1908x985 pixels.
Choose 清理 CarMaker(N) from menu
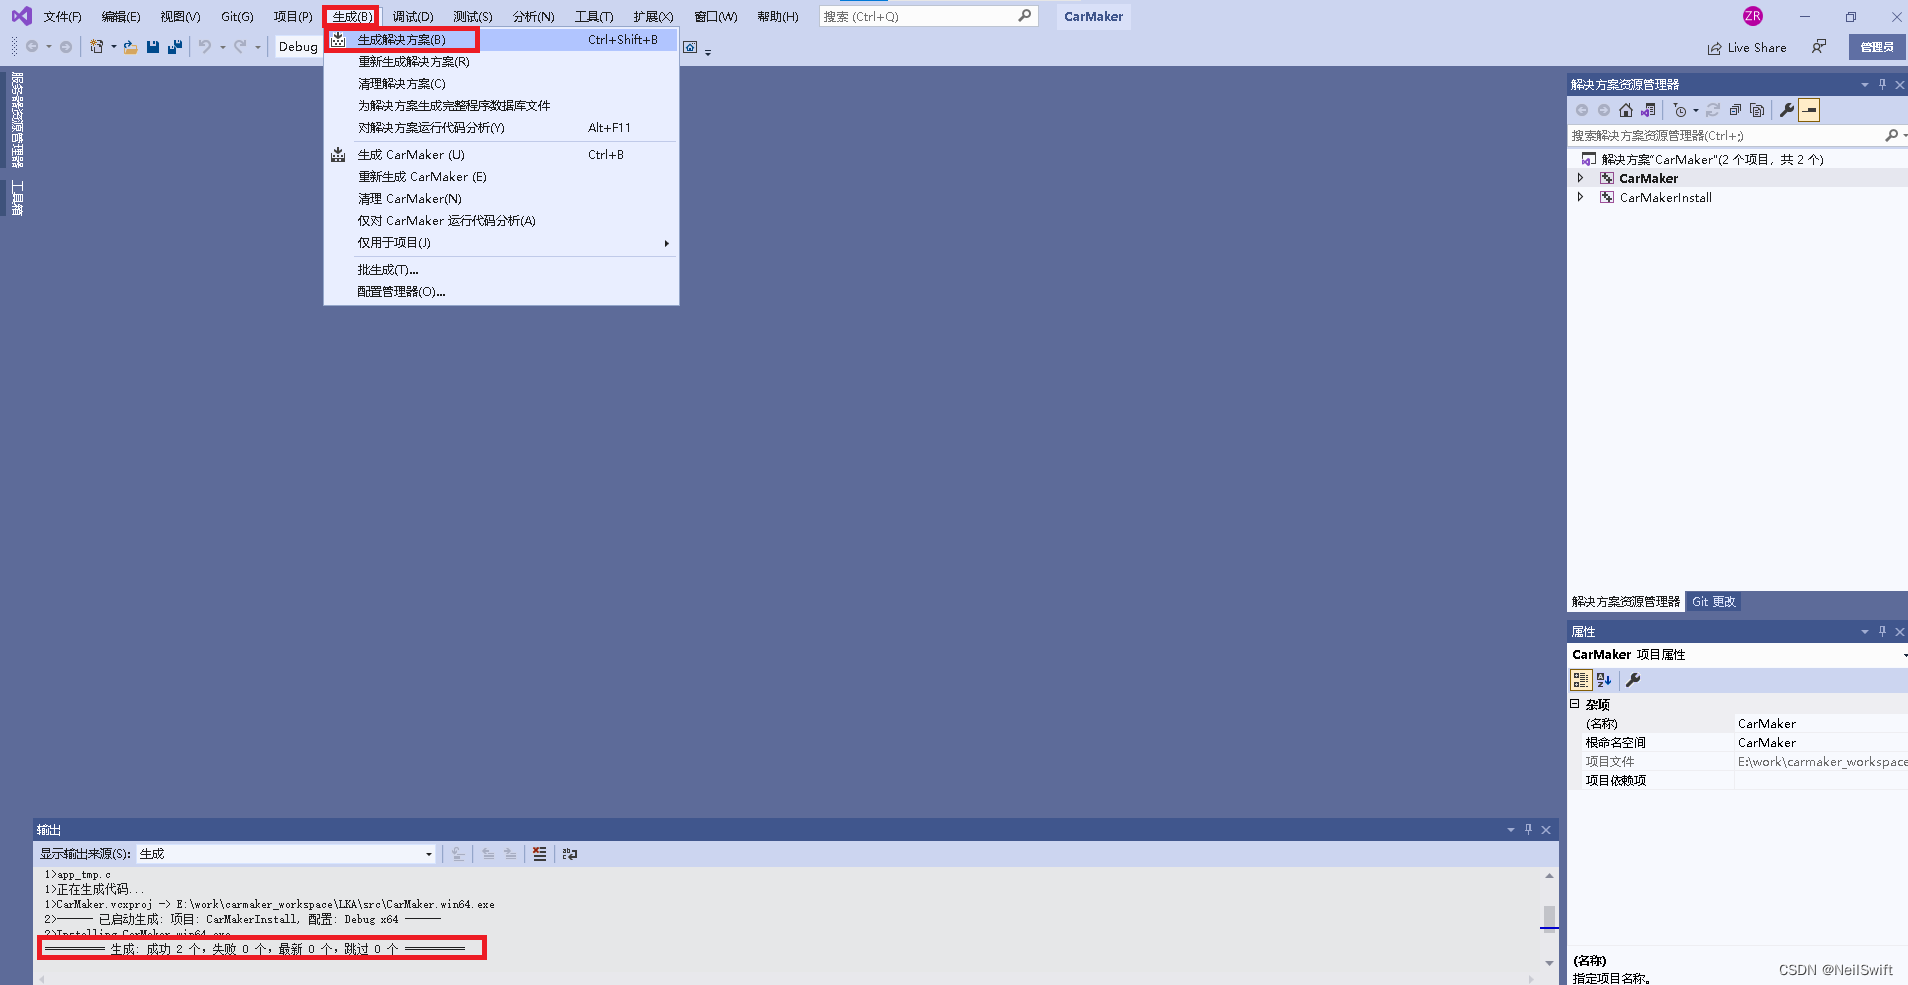click(x=501, y=199)
